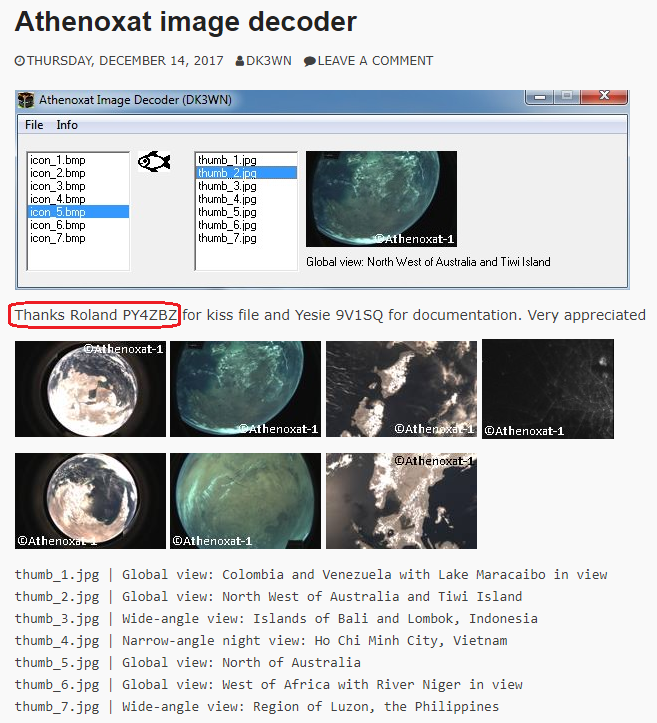Viewport: 657px width, 723px height.
Task: Select the highlighted thumb_2.jpg entry
Action: click(x=246, y=173)
